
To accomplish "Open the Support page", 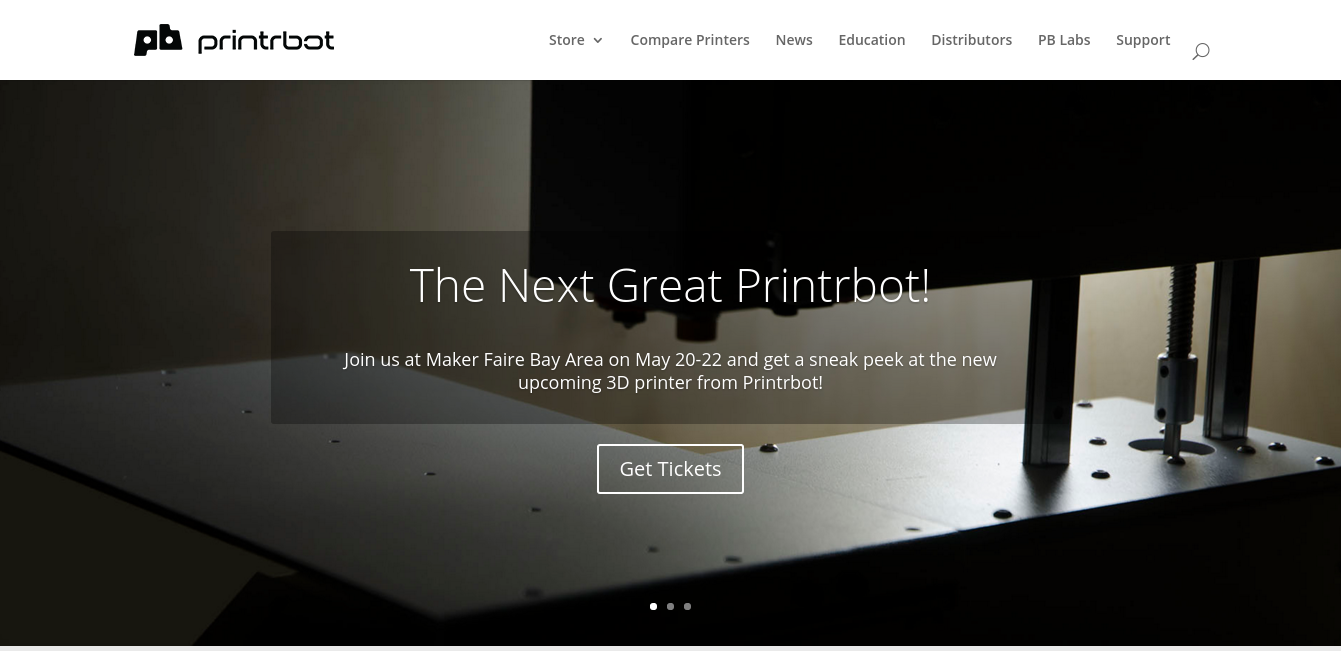I will (x=1143, y=40).
